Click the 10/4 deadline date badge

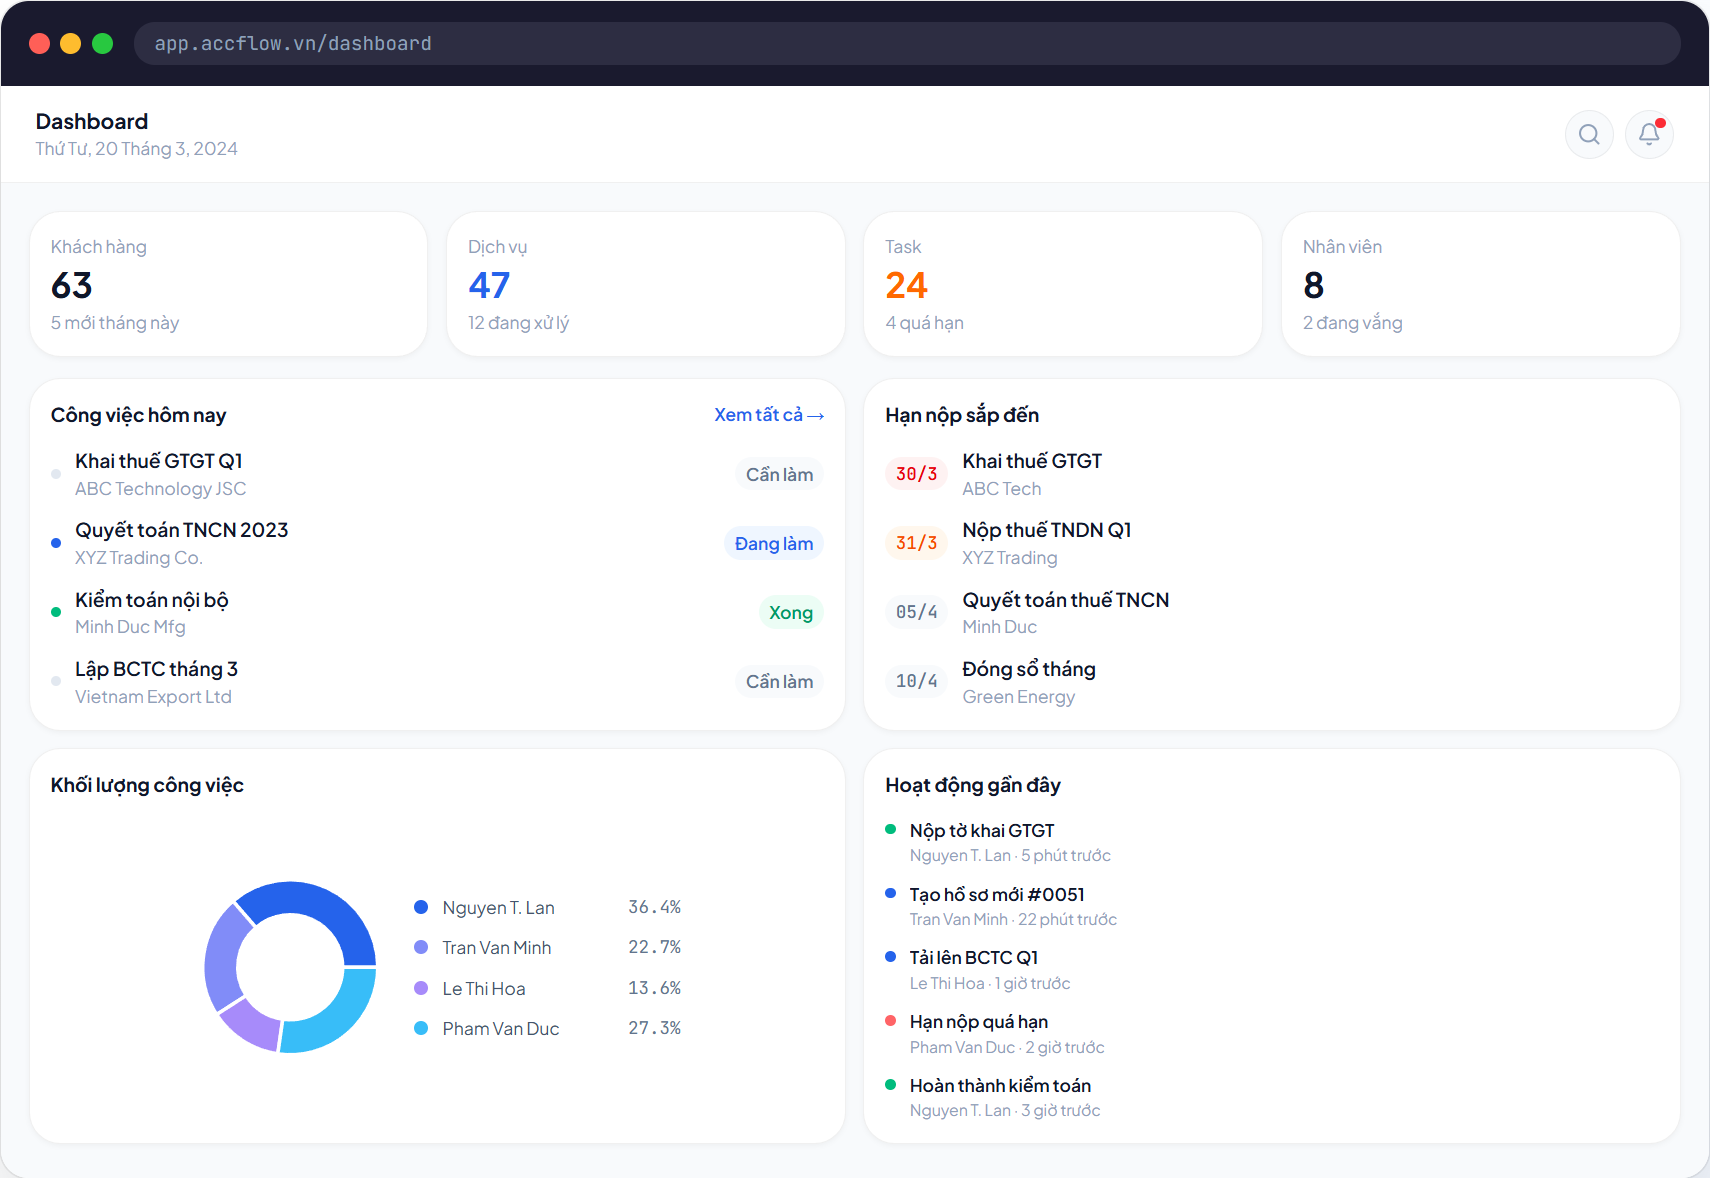pyautogui.click(x=917, y=681)
